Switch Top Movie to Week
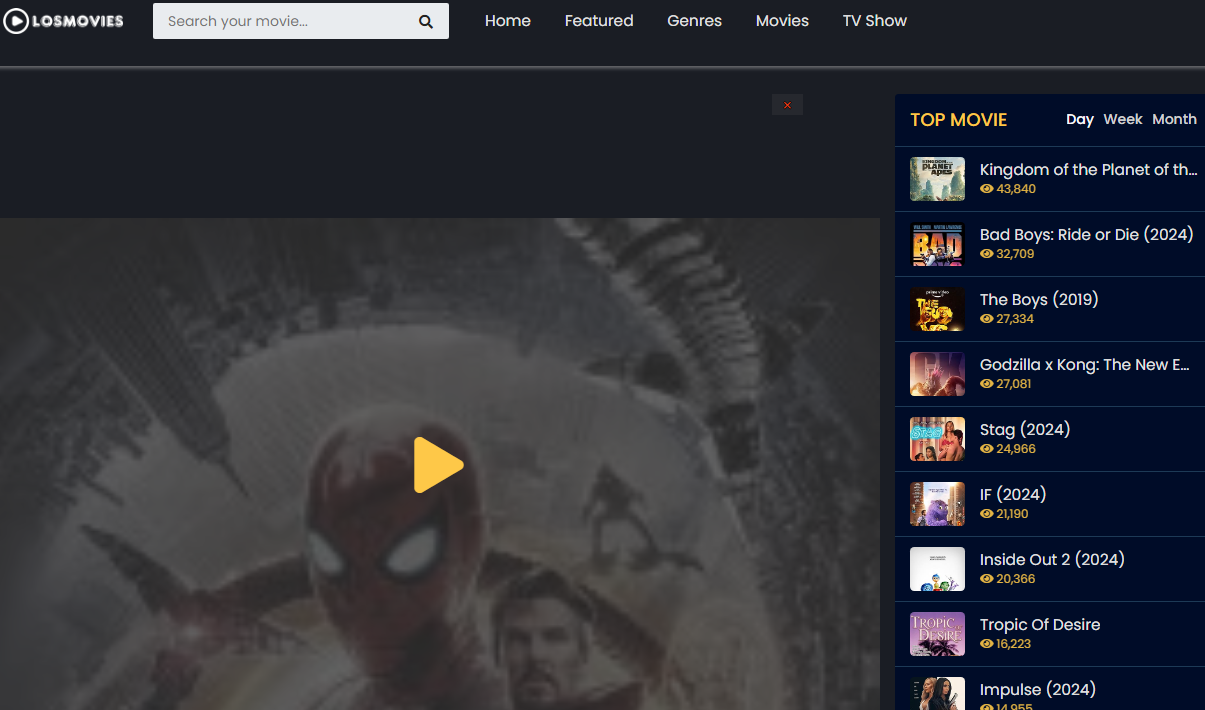Image resolution: width=1205 pixels, height=710 pixels. pyautogui.click(x=1123, y=119)
